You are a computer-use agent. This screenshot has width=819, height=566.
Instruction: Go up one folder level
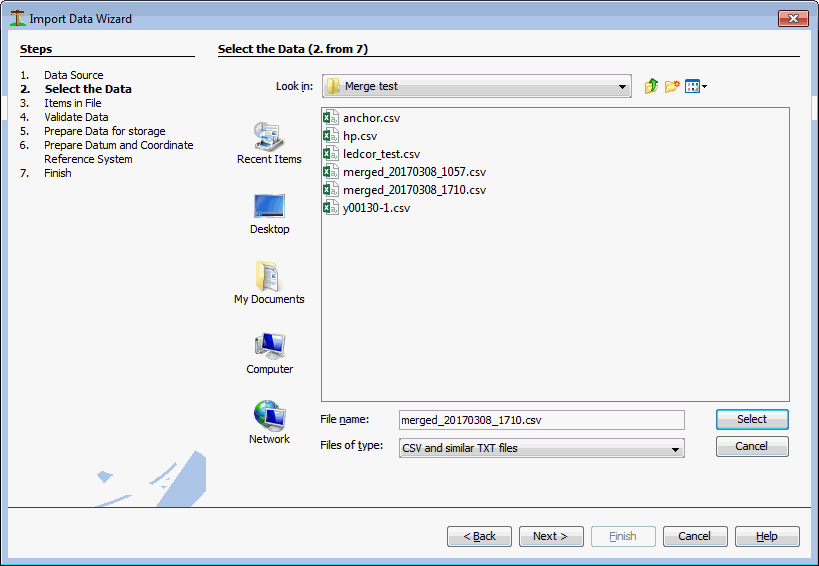651,86
